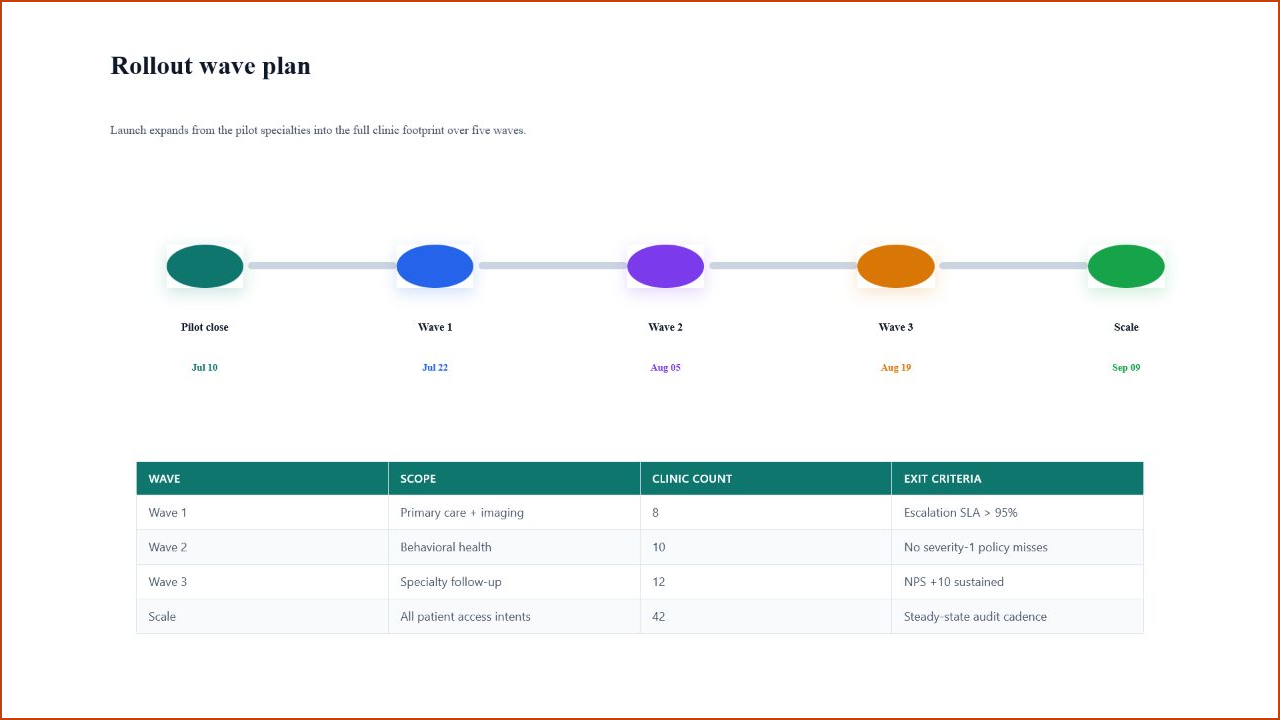
Task: Select the 'Aug 05' date text
Action: coord(666,367)
